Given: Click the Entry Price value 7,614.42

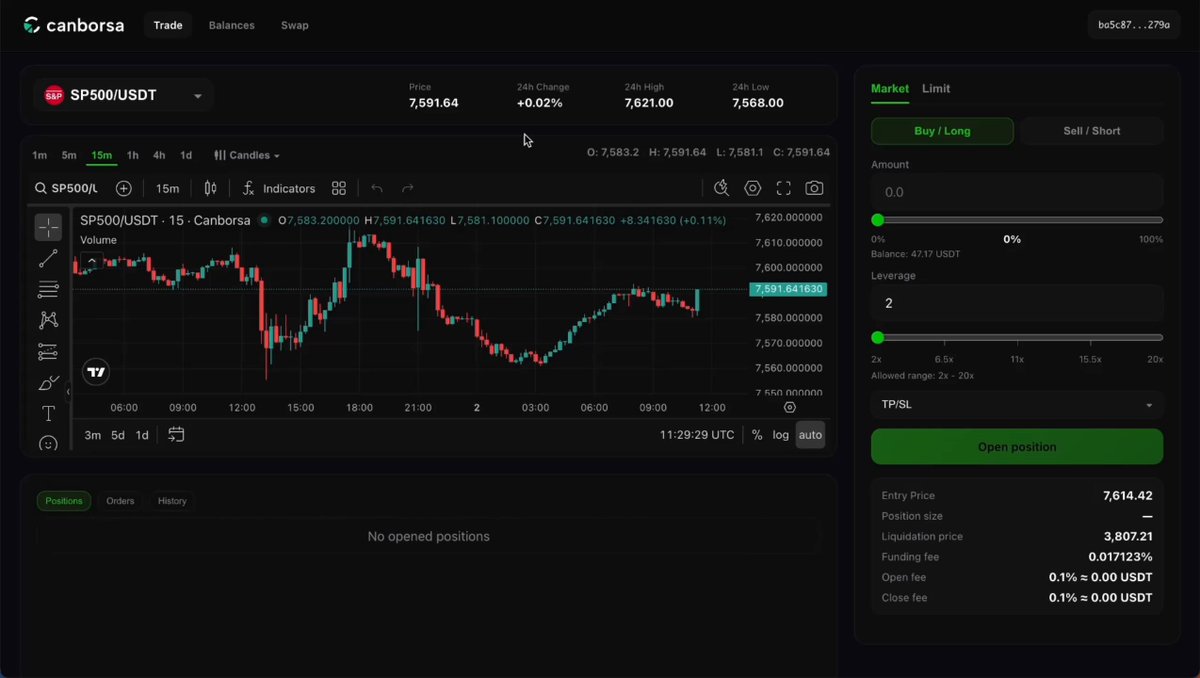Looking at the screenshot, I should [1128, 496].
